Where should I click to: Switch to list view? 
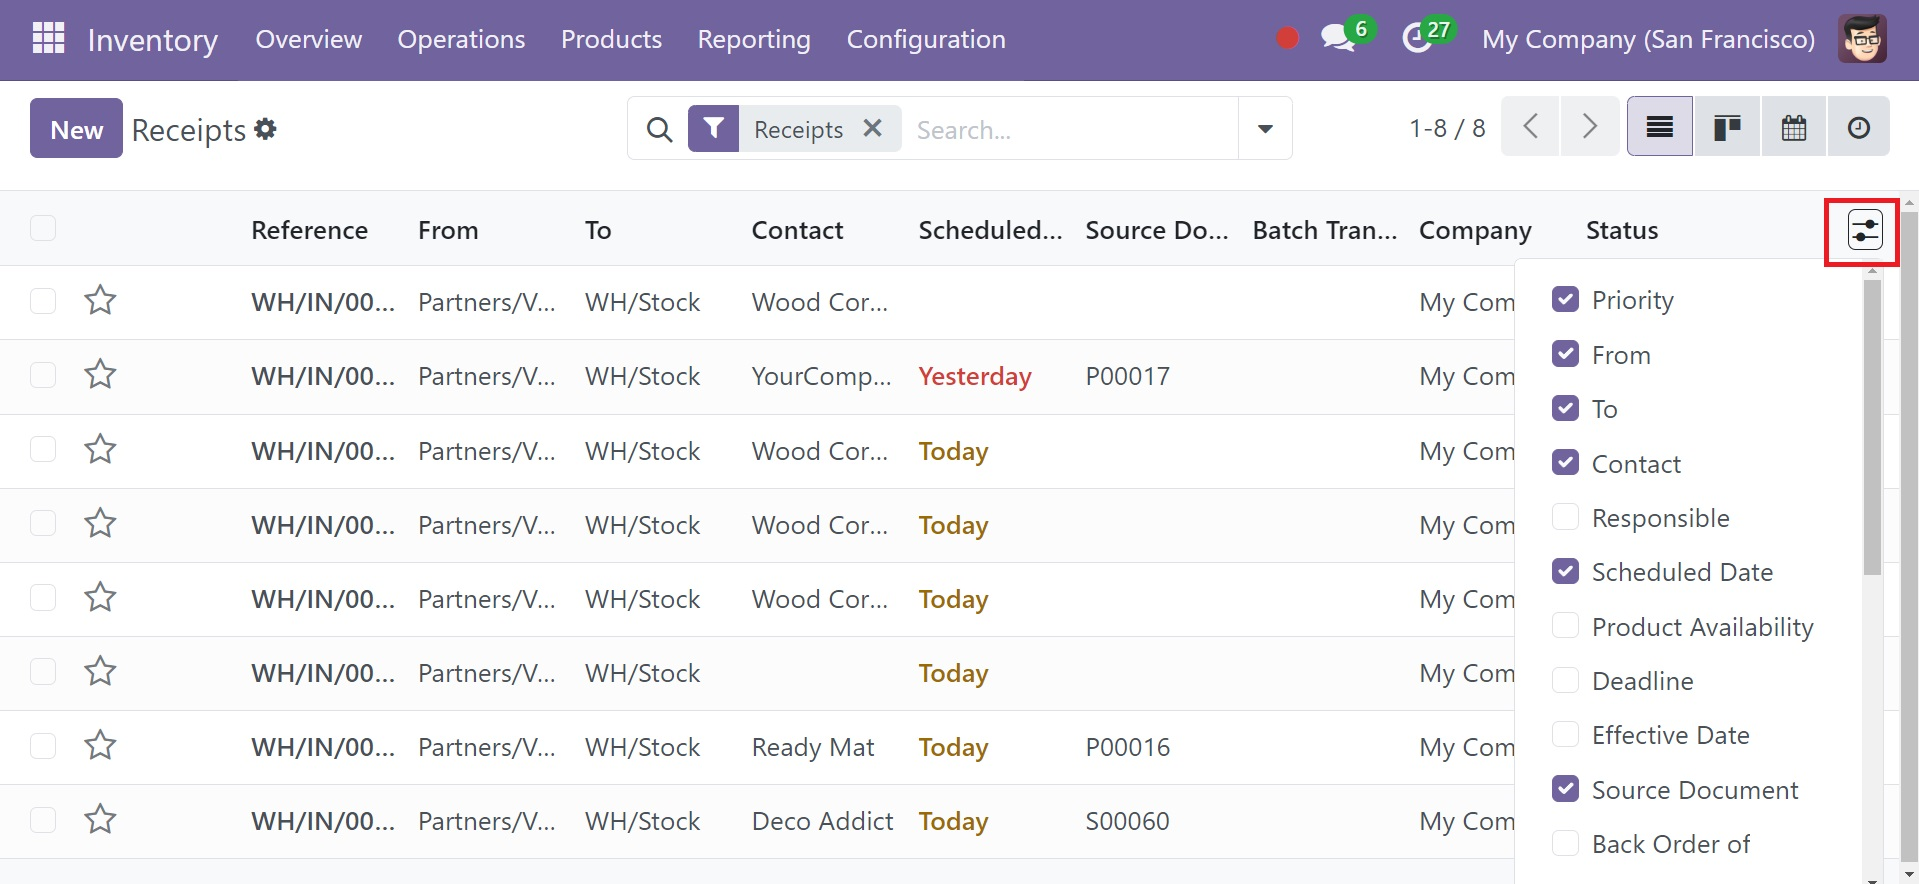click(x=1660, y=127)
